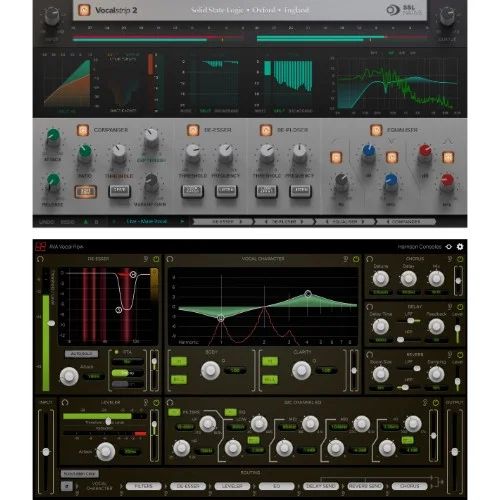The image size is (500, 500).
Task: Solo the Leveler module headphone icon
Action: [65, 403]
